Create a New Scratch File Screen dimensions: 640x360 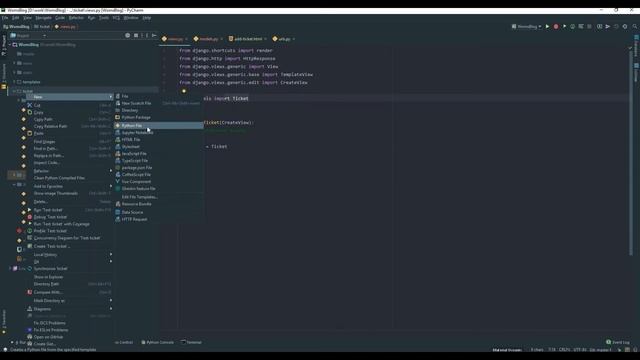pos(159,103)
